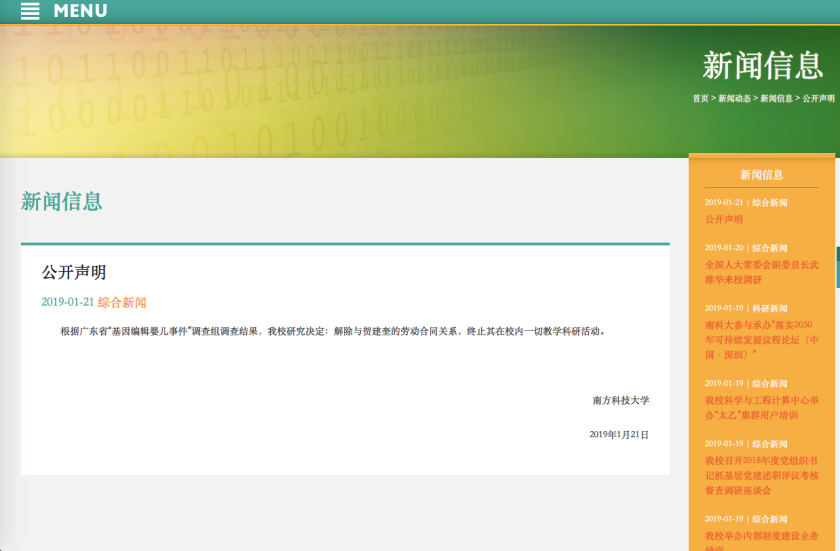Select 新闻信息 in the breadcrumb trail

[x=776, y=99]
